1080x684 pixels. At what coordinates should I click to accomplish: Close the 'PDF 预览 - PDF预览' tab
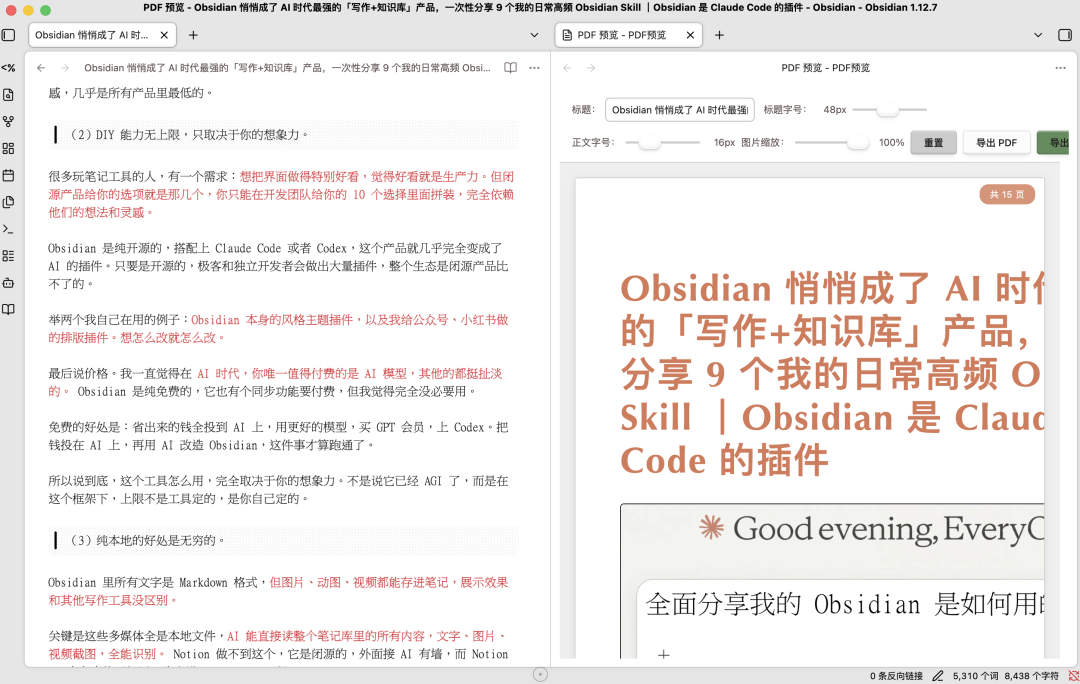[690, 35]
